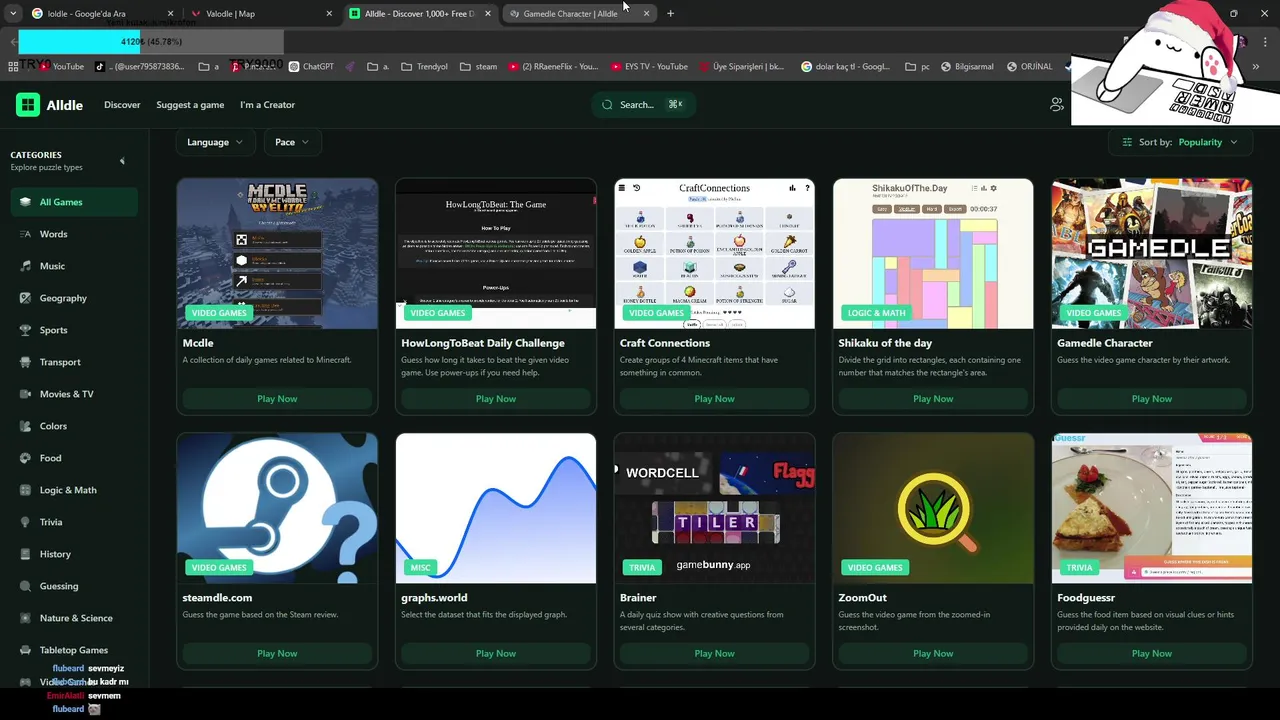Click inside the Search input field
Image resolution: width=1280 pixels, height=720 pixels.
[x=643, y=105]
